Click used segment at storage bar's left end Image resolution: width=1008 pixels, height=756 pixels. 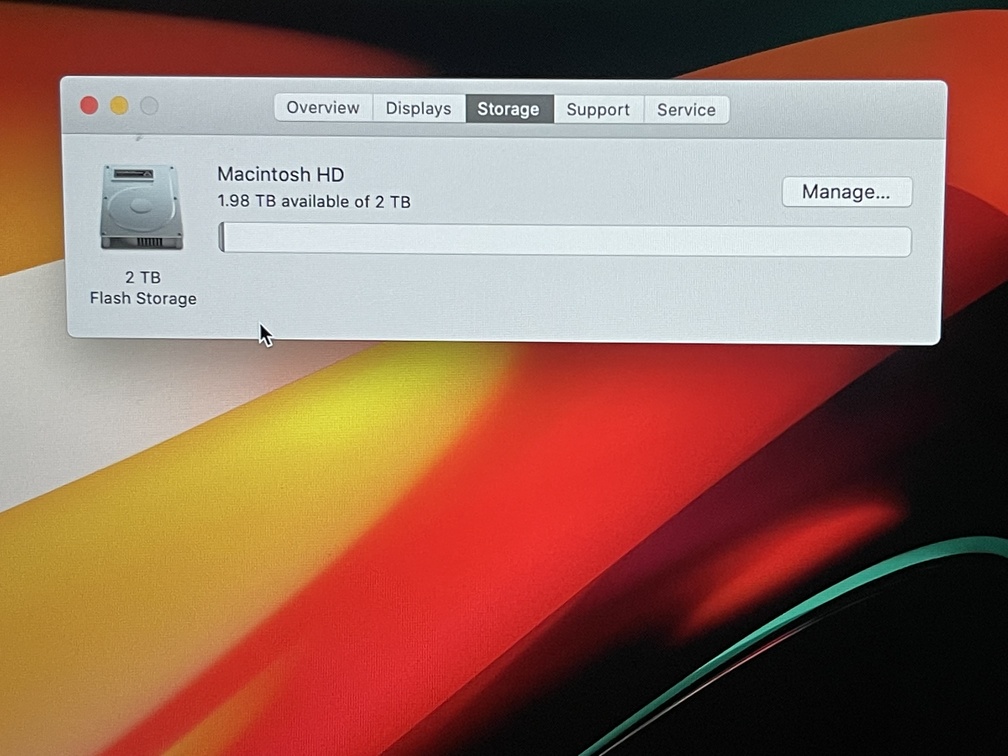(x=222, y=238)
